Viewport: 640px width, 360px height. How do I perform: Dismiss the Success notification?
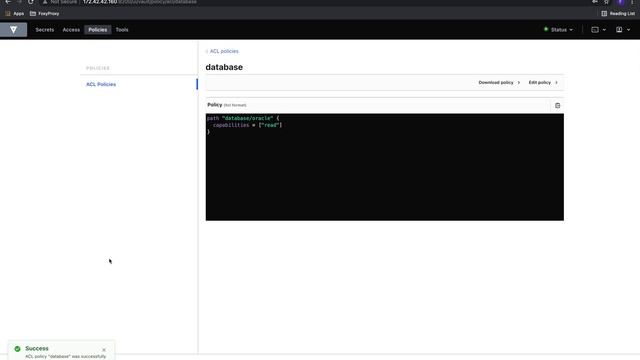point(104,350)
